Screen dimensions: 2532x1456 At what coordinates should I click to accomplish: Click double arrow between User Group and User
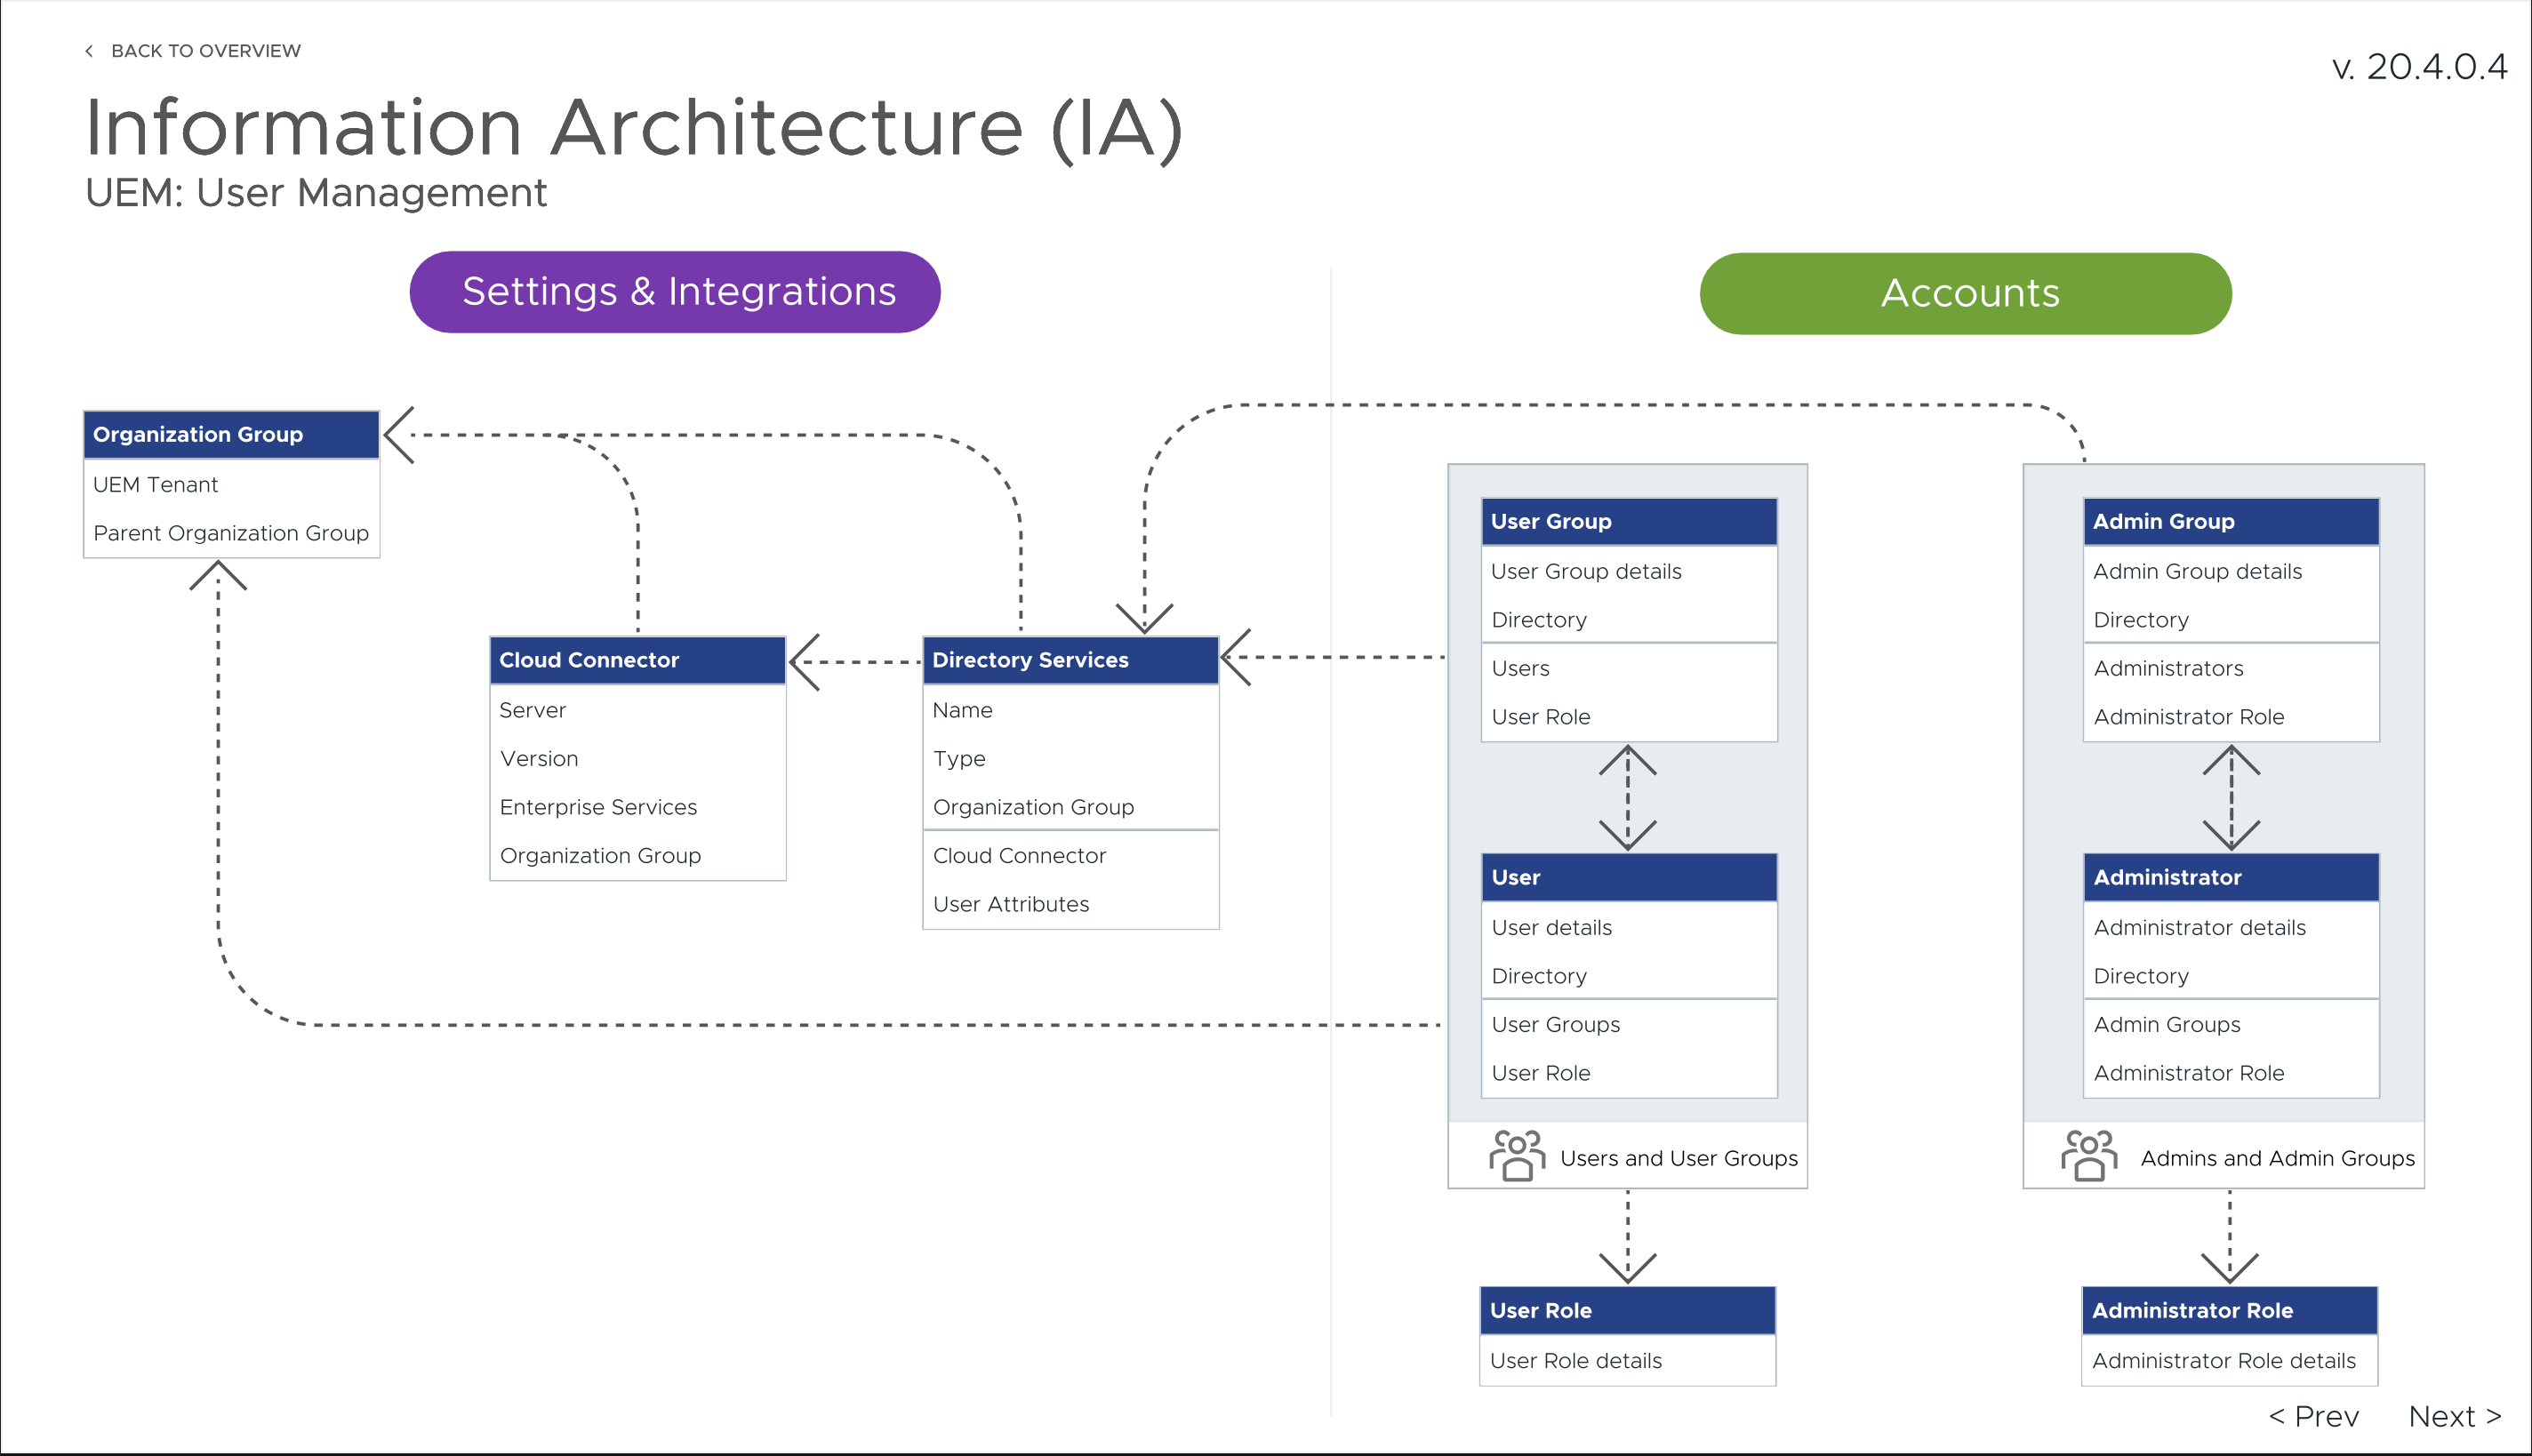coord(1627,797)
